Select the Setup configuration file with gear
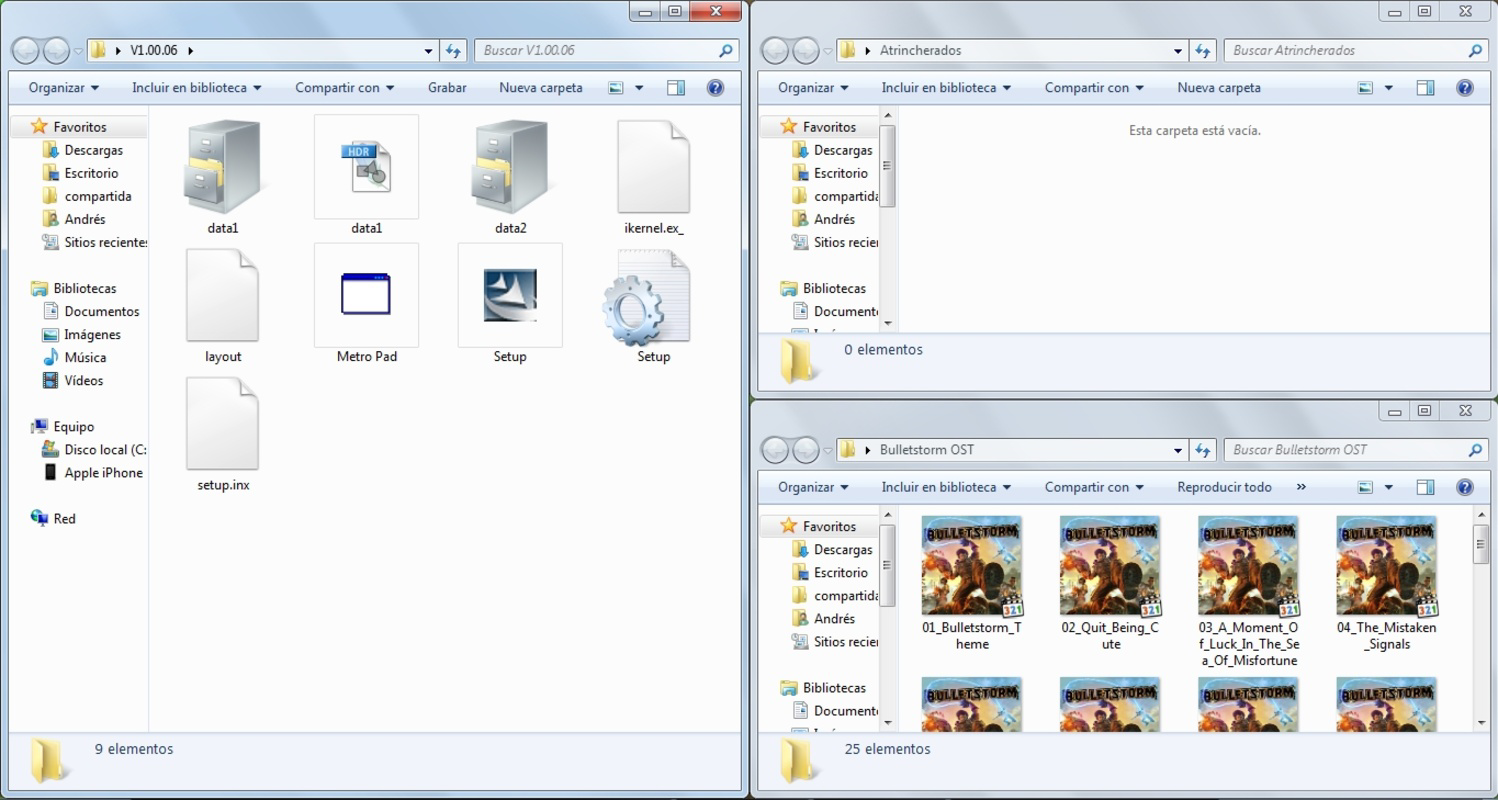 click(647, 298)
